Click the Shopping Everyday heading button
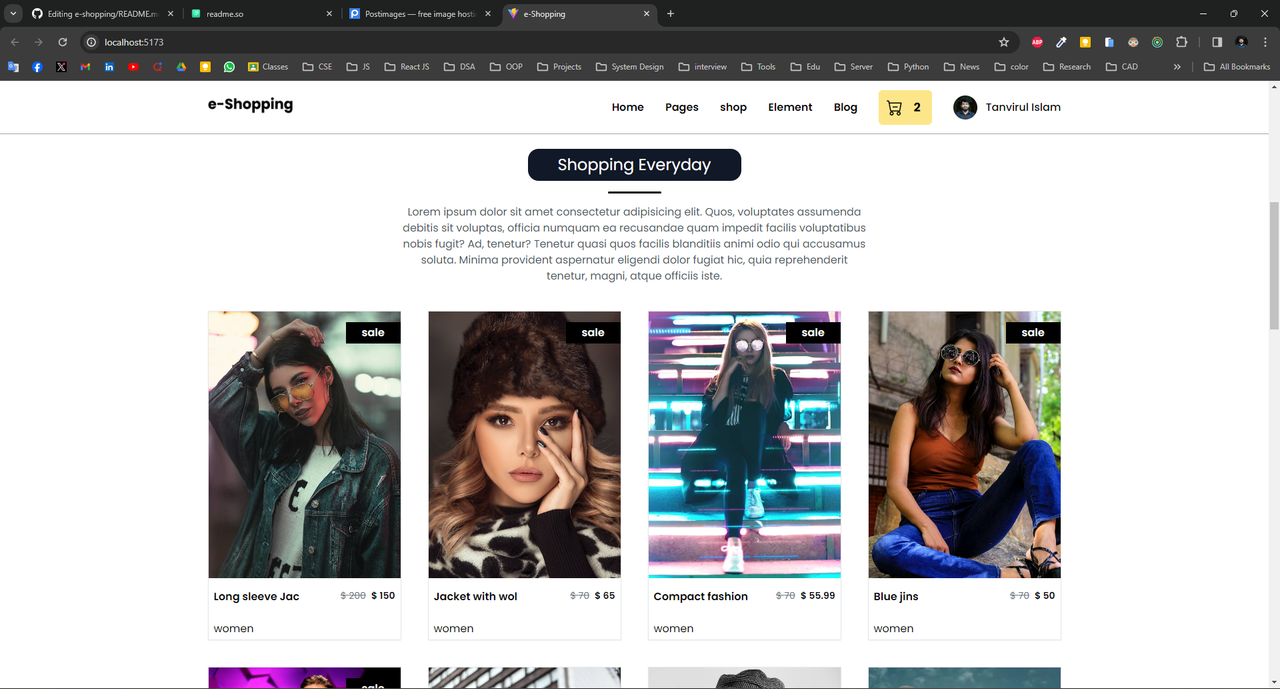 pyautogui.click(x=634, y=165)
